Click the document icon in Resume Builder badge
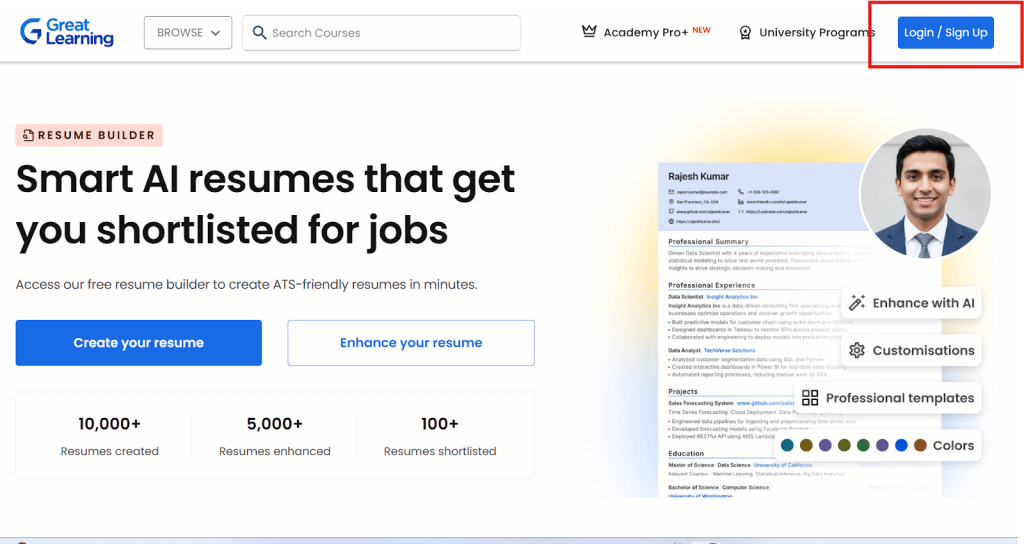 click(x=28, y=136)
